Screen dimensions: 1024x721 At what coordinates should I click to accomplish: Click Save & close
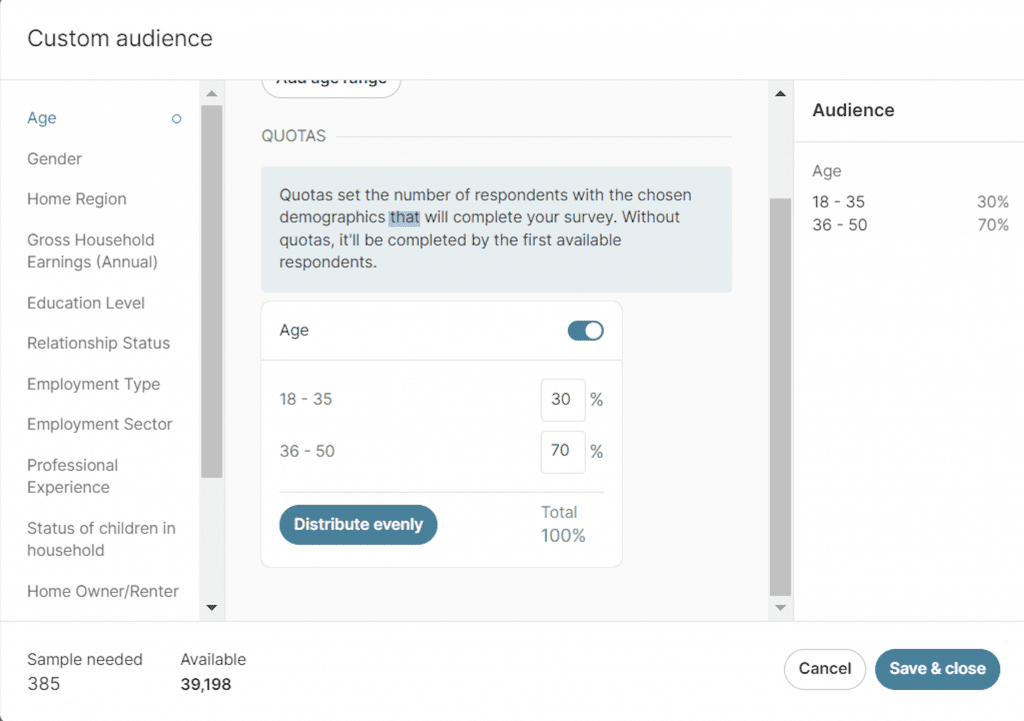coord(937,669)
